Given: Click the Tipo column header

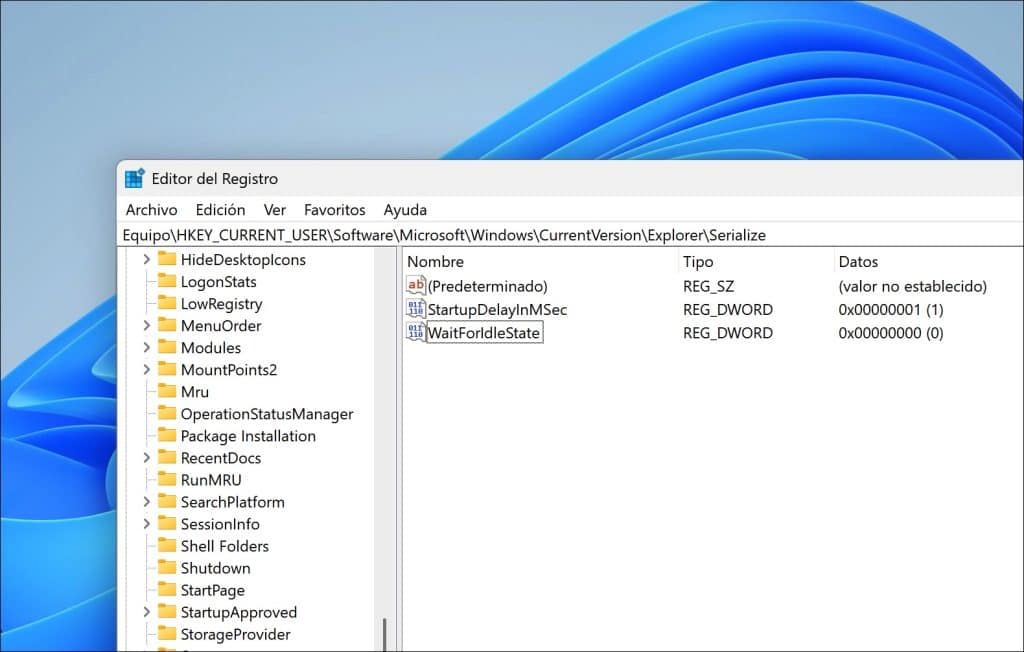Looking at the screenshot, I should [x=698, y=261].
